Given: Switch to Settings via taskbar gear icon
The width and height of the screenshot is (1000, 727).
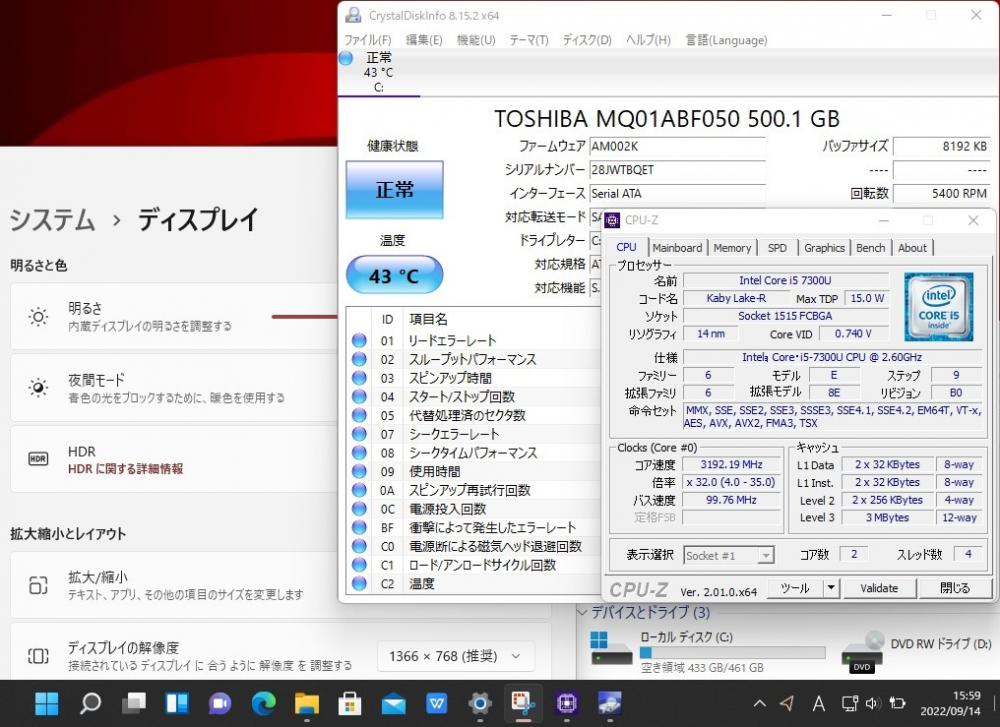Looking at the screenshot, I should [x=480, y=703].
